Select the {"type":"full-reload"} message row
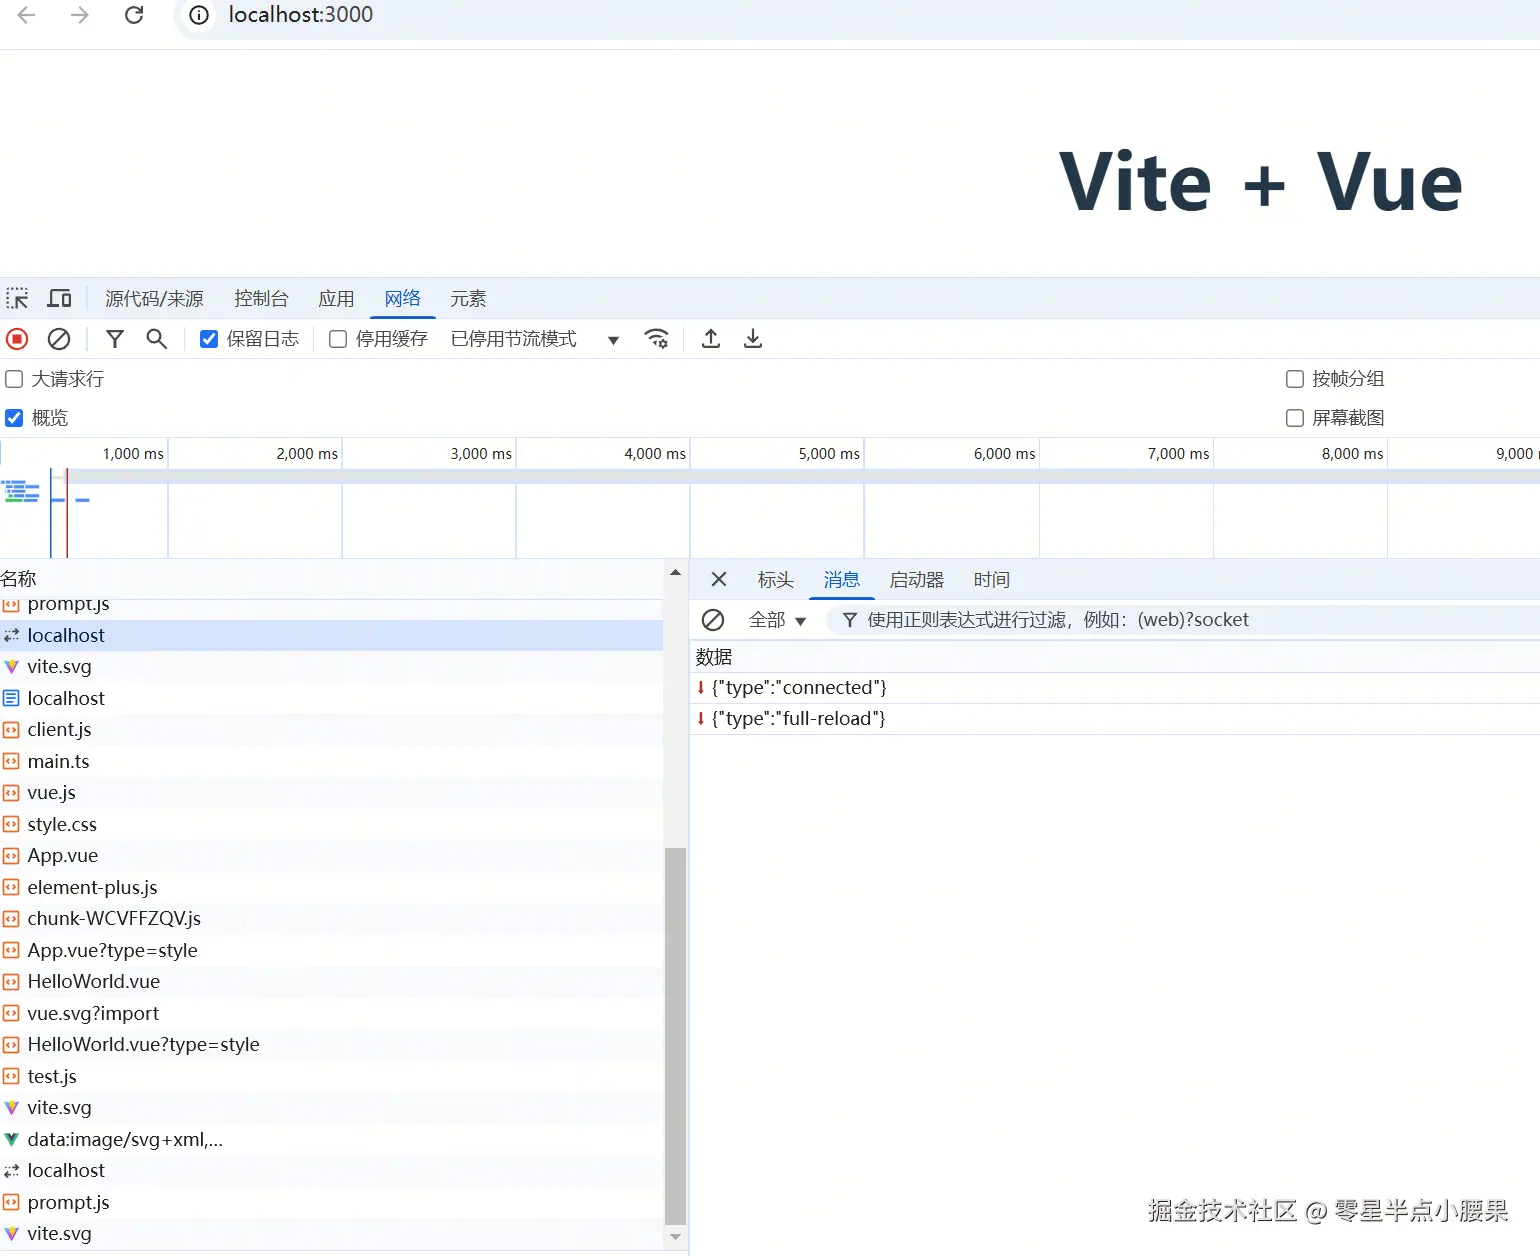 click(1115, 719)
